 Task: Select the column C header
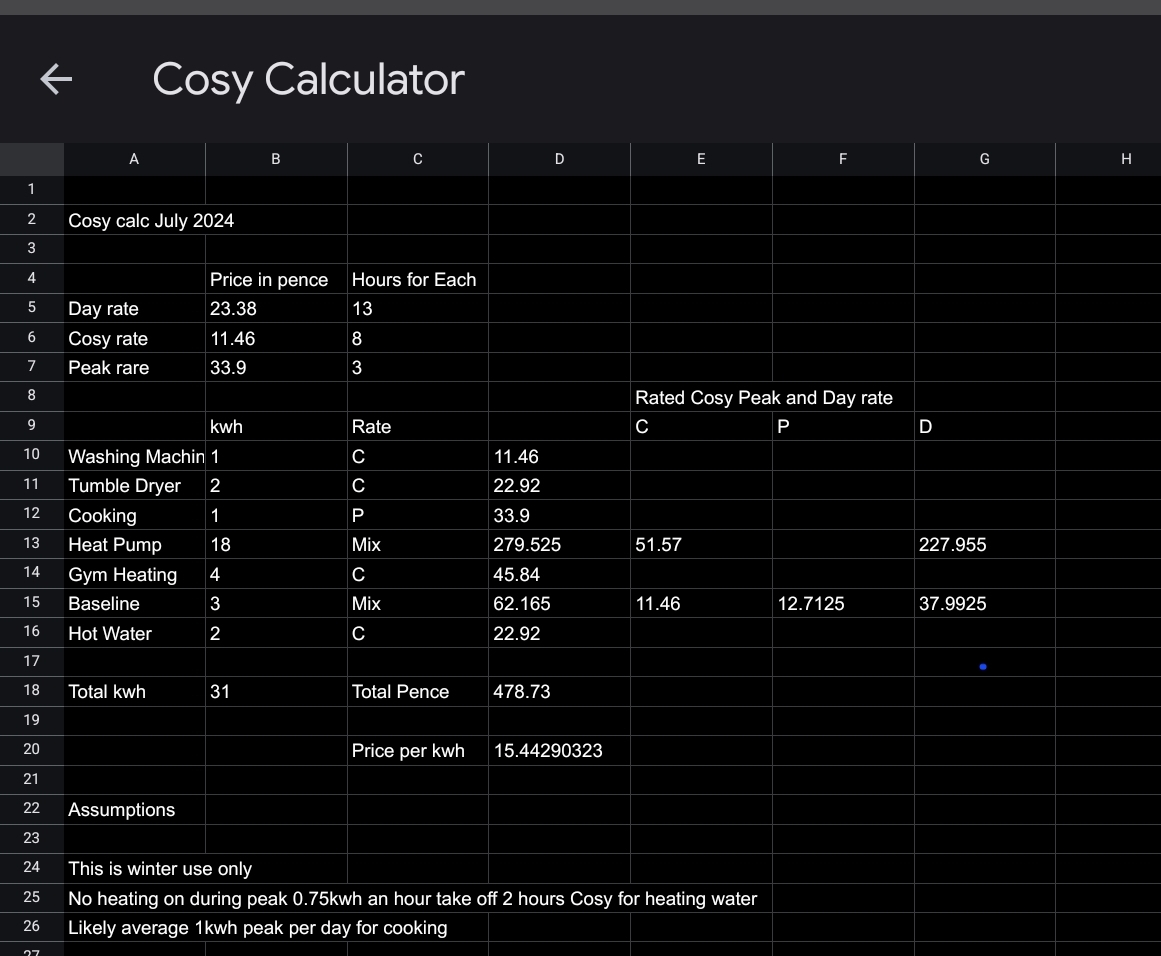pos(418,159)
